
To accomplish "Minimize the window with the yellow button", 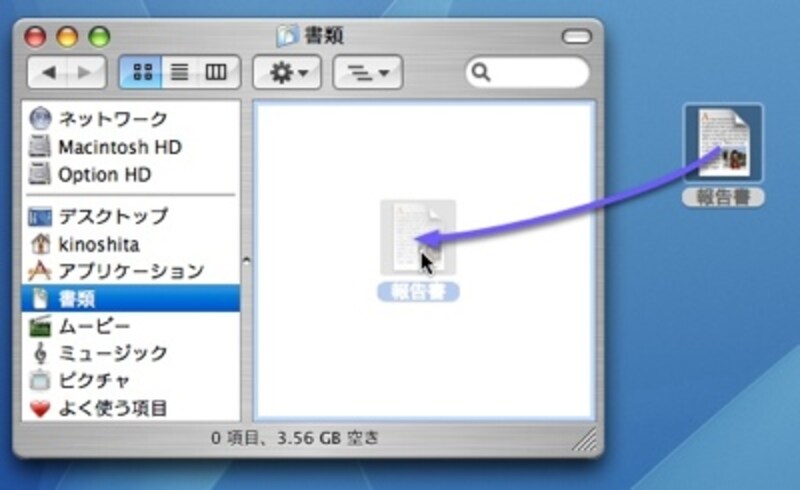I will (x=67, y=37).
